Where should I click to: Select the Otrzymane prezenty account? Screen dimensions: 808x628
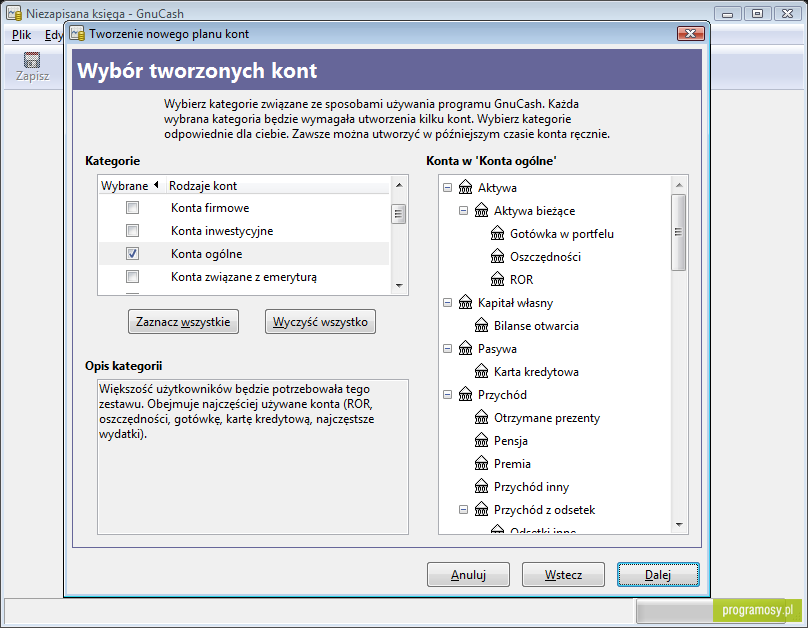547,418
